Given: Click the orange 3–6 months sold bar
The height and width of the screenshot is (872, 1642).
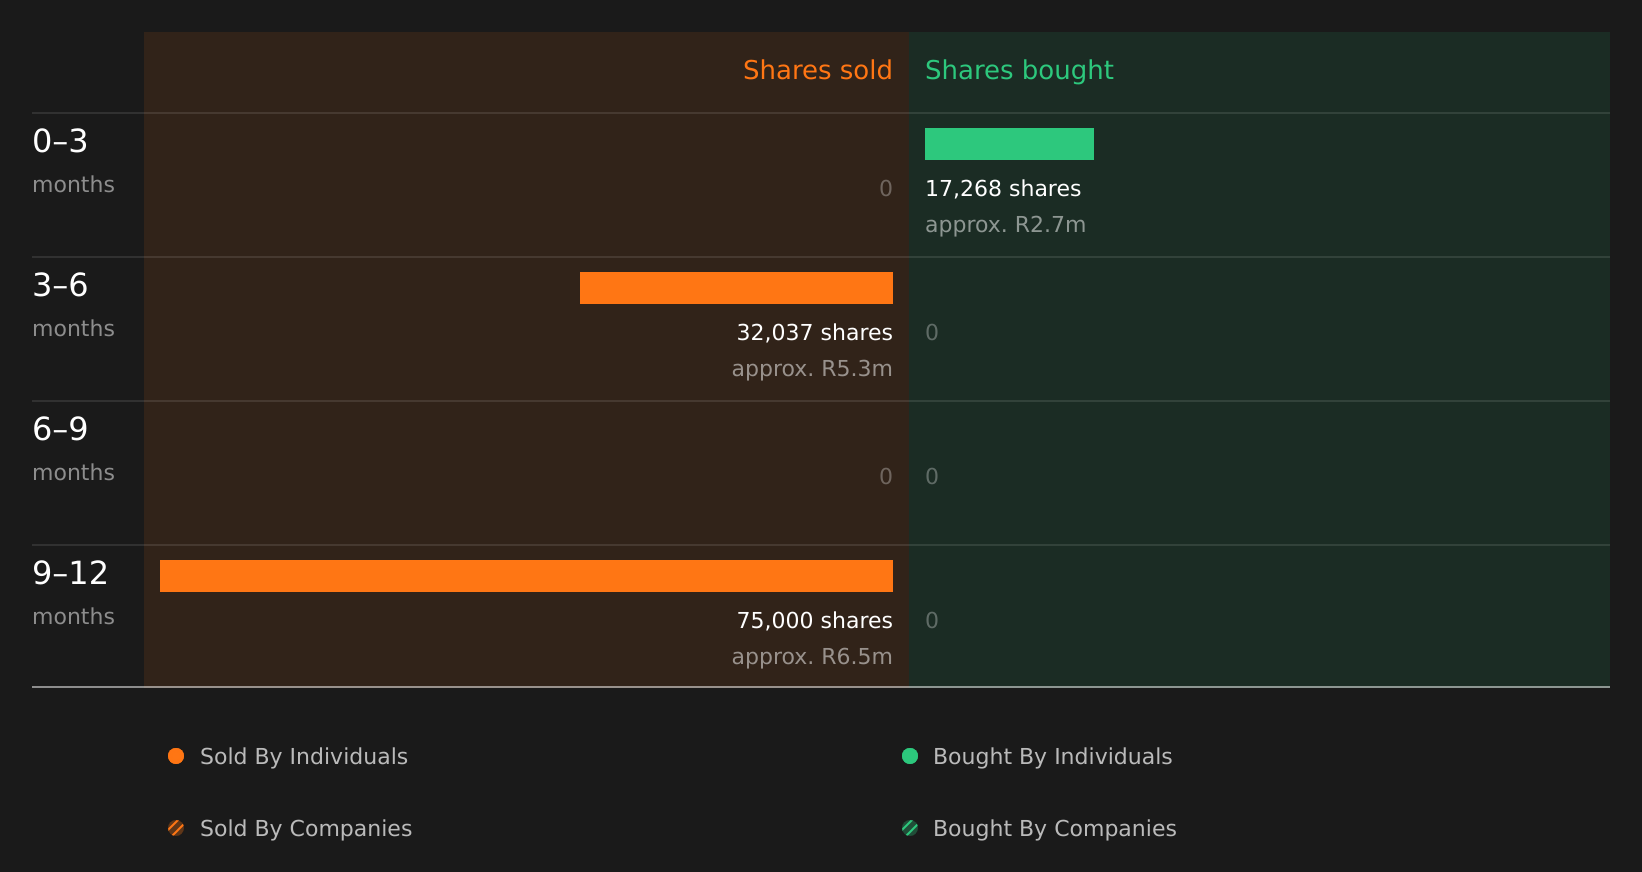Looking at the screenshot, I should (736, 288).
